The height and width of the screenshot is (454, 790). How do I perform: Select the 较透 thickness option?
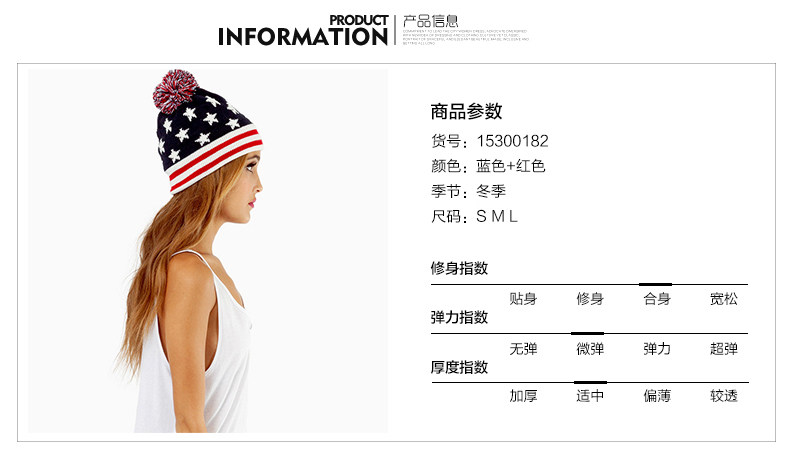[x=724, y=396]
